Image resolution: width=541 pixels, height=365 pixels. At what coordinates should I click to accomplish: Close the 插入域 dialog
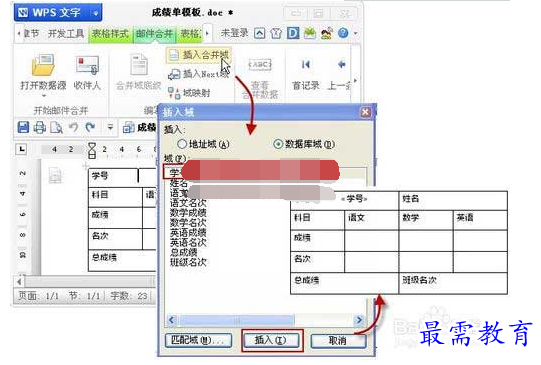365,112
